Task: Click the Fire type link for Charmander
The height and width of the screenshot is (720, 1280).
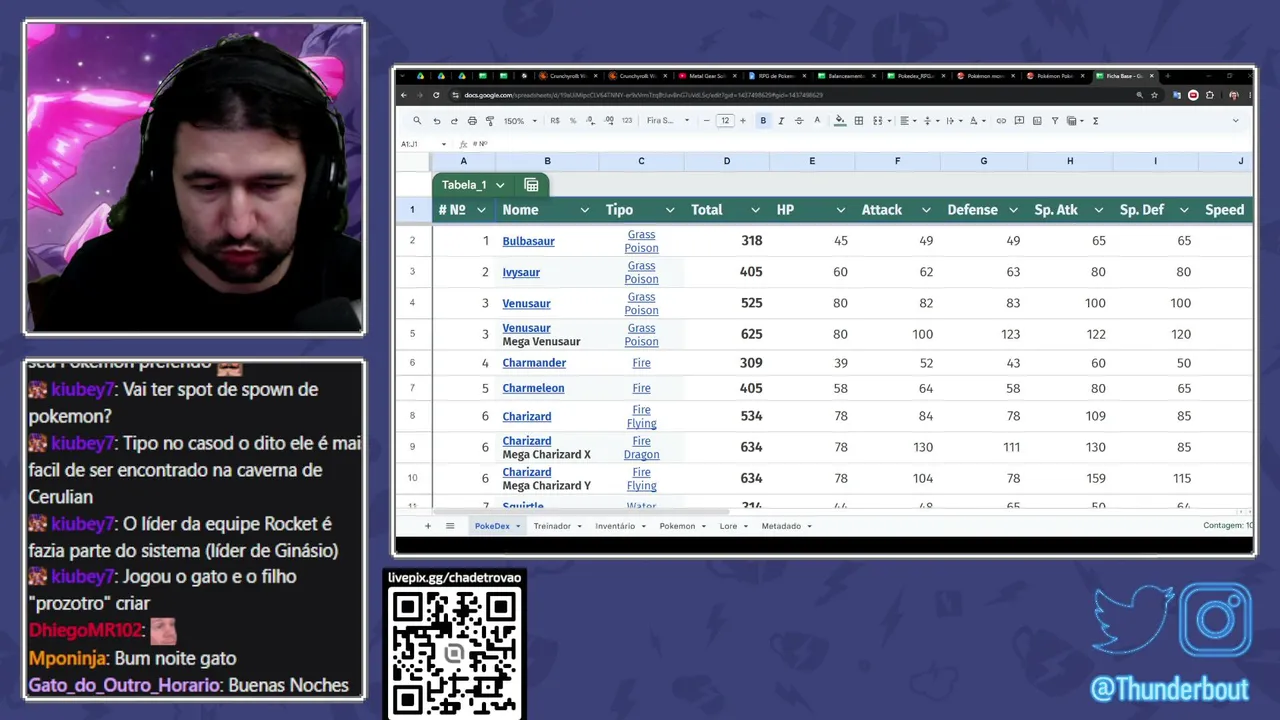Action: 641,363
